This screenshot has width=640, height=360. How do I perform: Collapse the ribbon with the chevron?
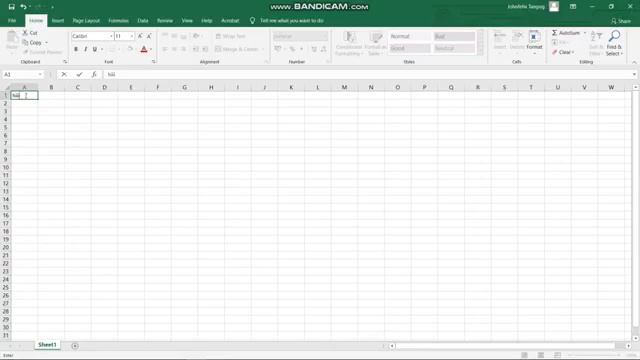click(x=634, y=62)
